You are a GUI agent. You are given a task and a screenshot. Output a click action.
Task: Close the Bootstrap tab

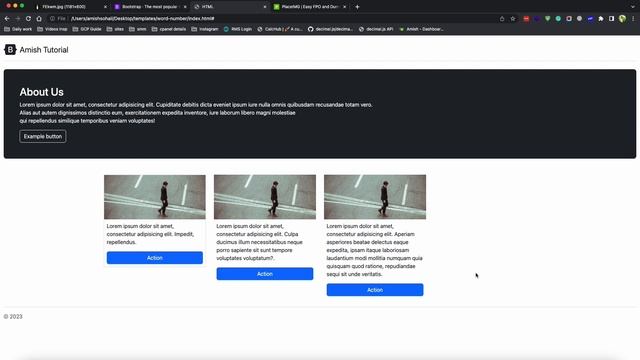(x=184, y=7)
